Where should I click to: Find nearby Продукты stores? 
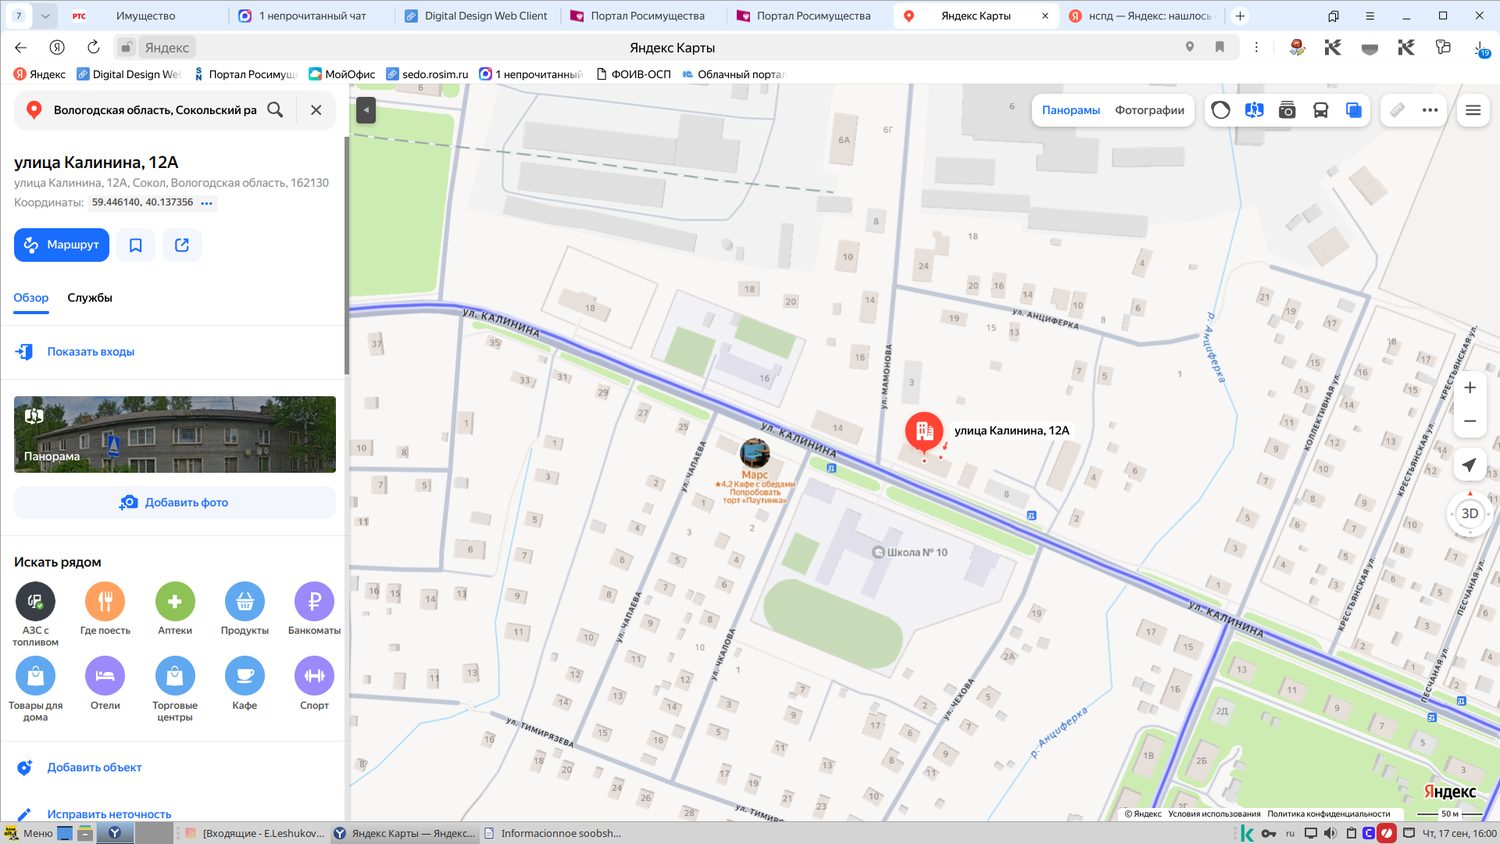(x=245, y=608)
